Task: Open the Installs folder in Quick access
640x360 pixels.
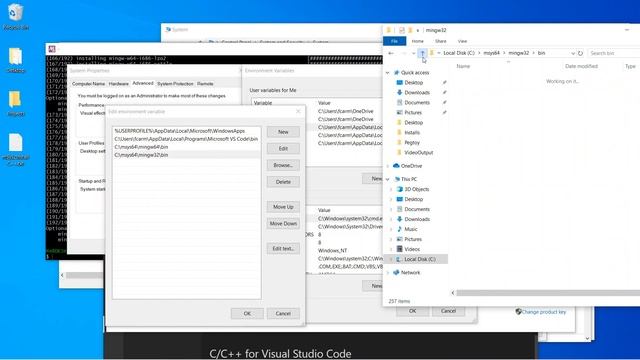Action: coord(412,133)
